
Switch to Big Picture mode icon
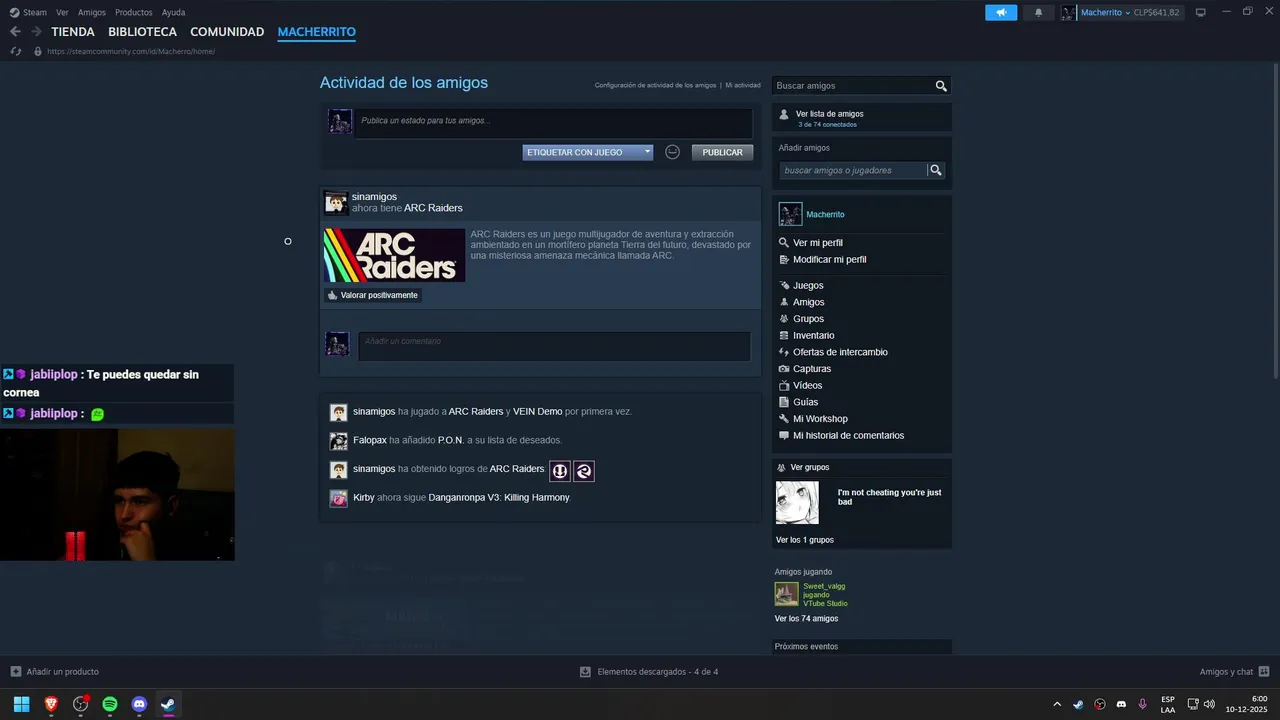click(x=1201, y=13)
